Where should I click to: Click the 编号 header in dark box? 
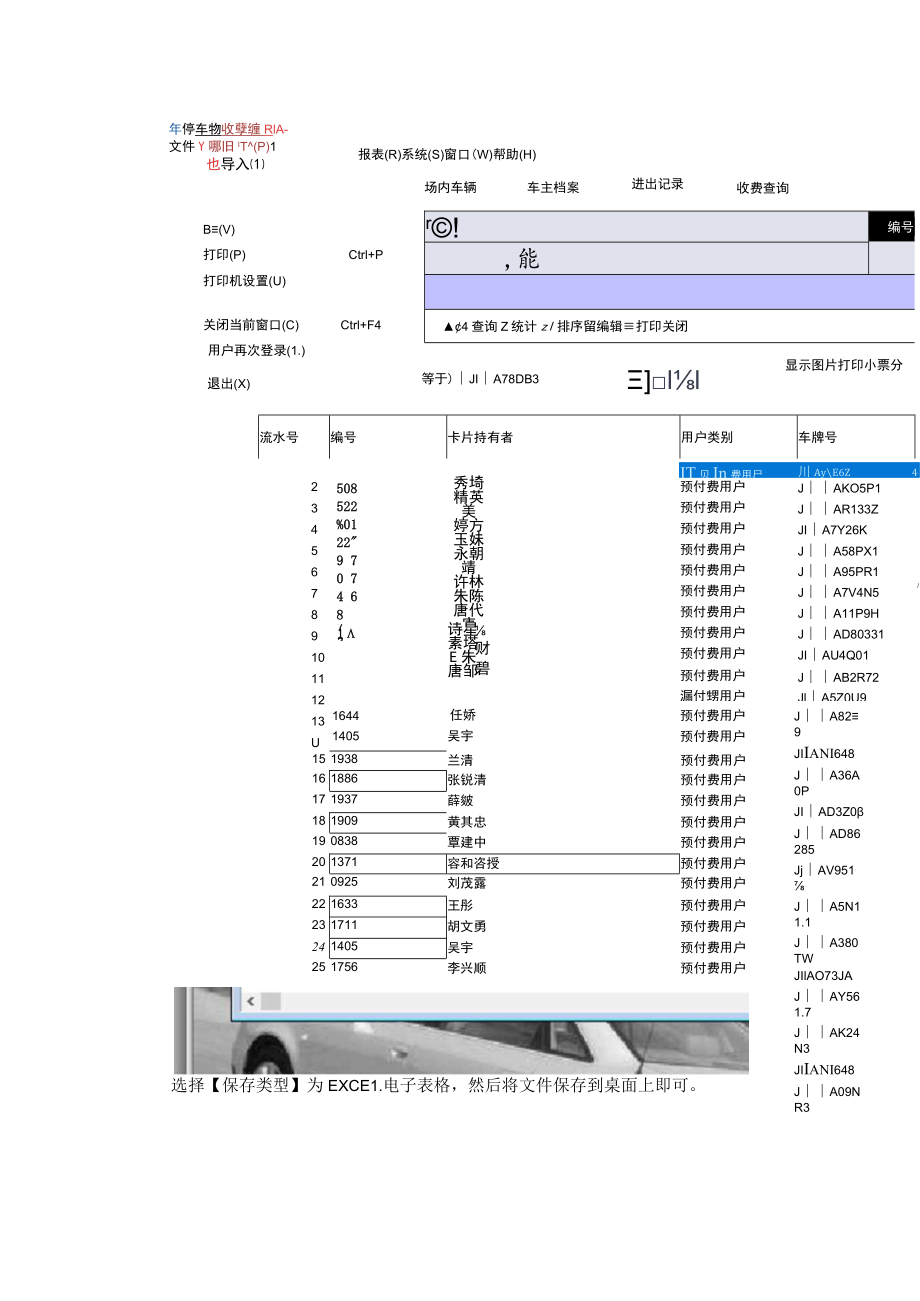click(901, 227)
